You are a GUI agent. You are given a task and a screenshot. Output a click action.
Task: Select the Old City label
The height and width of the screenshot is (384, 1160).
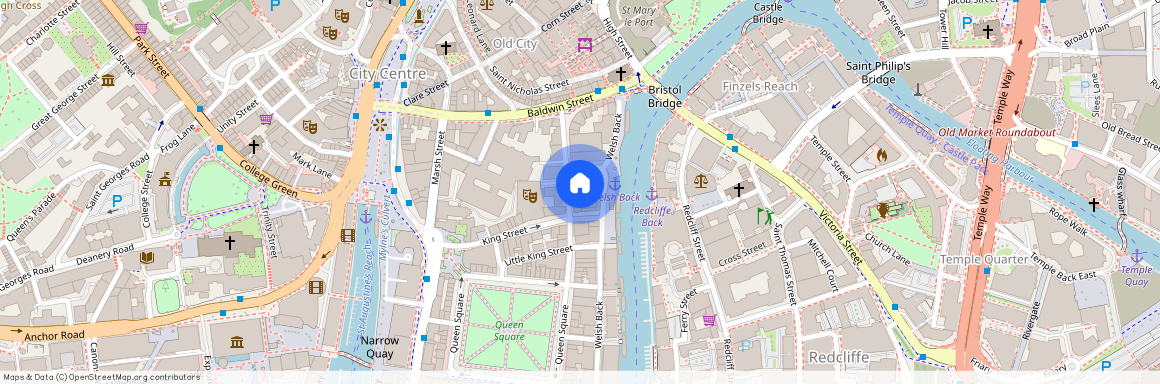point(514,44)
